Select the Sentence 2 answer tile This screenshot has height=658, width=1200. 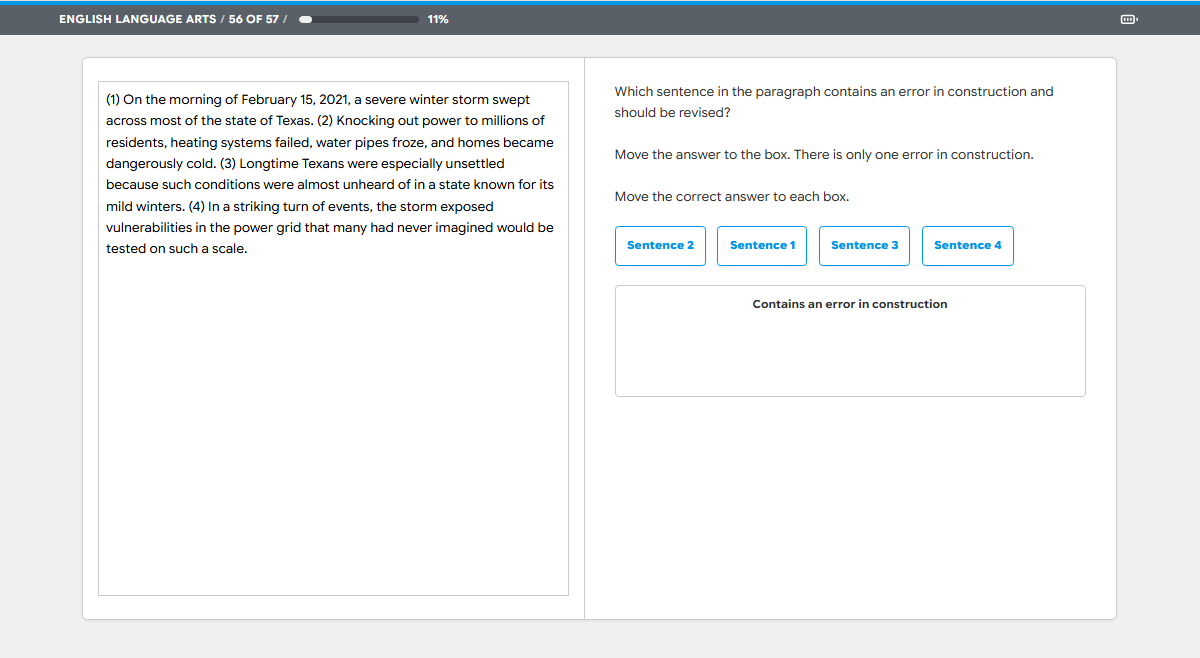(x=660, y=246)
